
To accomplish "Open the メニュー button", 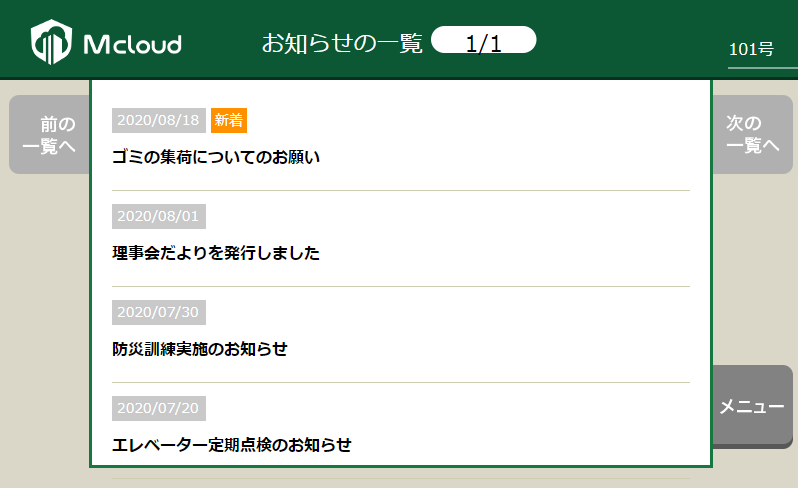I will tap(752, 406).
